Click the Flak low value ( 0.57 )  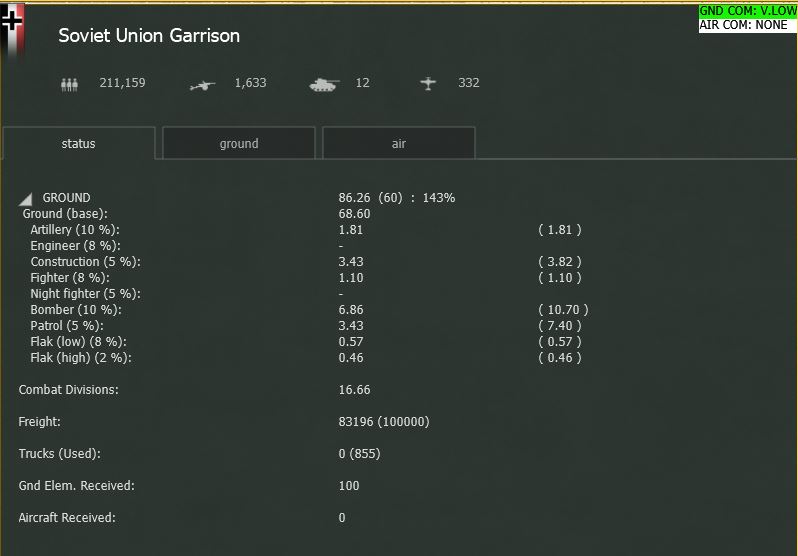560,342
